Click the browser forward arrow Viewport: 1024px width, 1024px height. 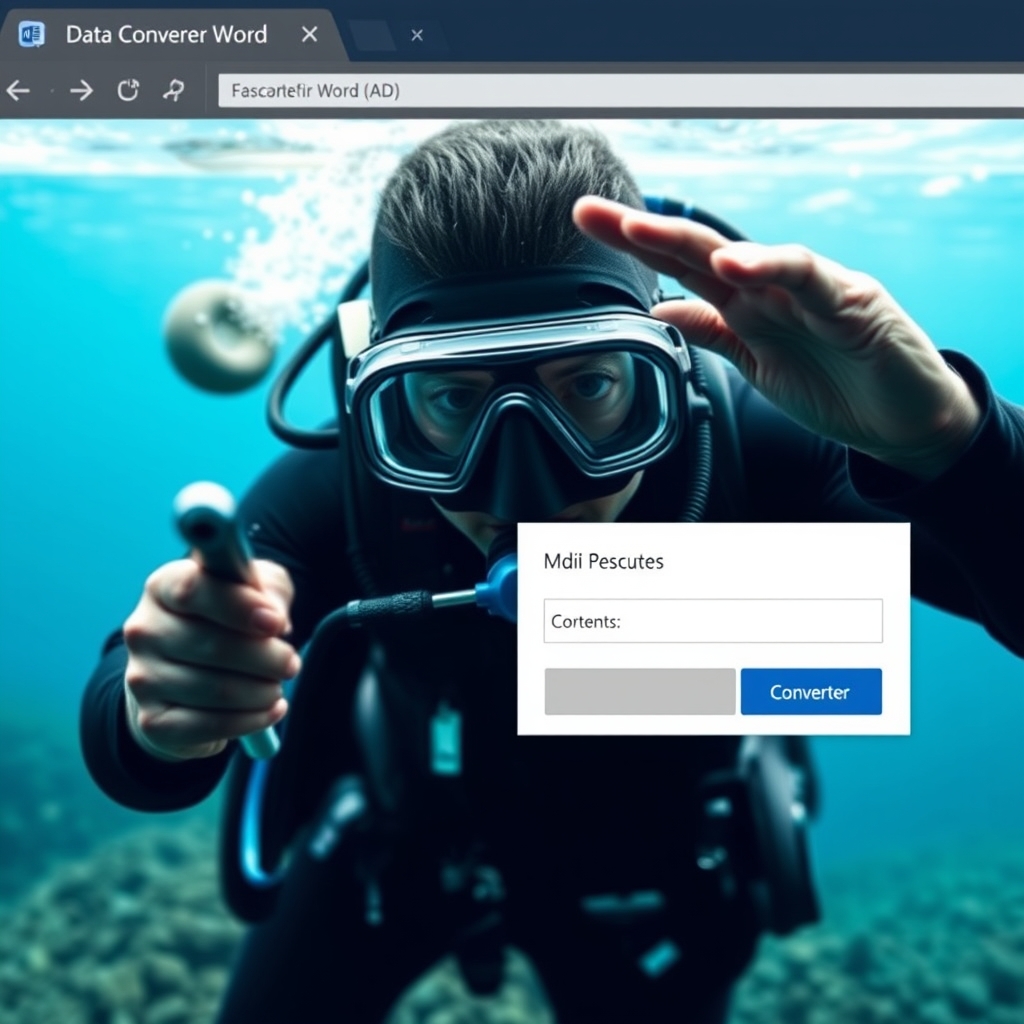tap(81, 90)
